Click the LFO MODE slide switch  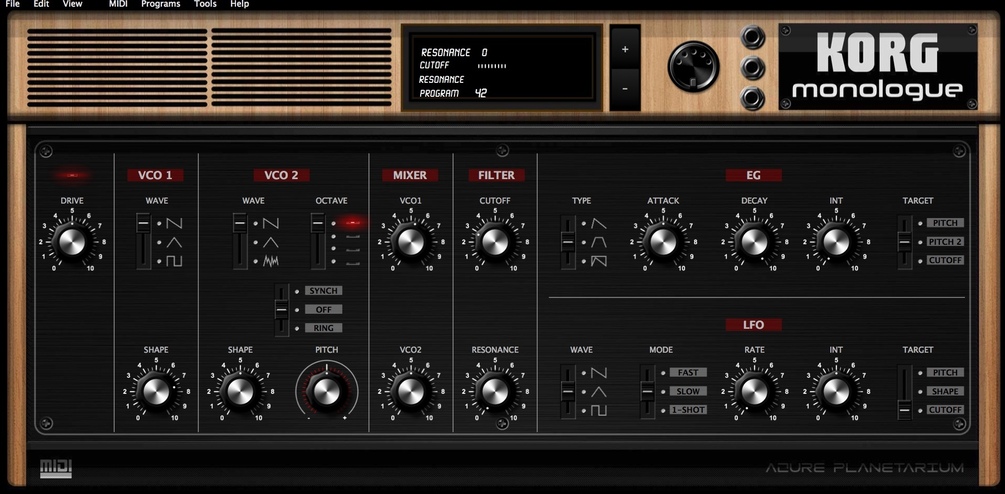647,391
